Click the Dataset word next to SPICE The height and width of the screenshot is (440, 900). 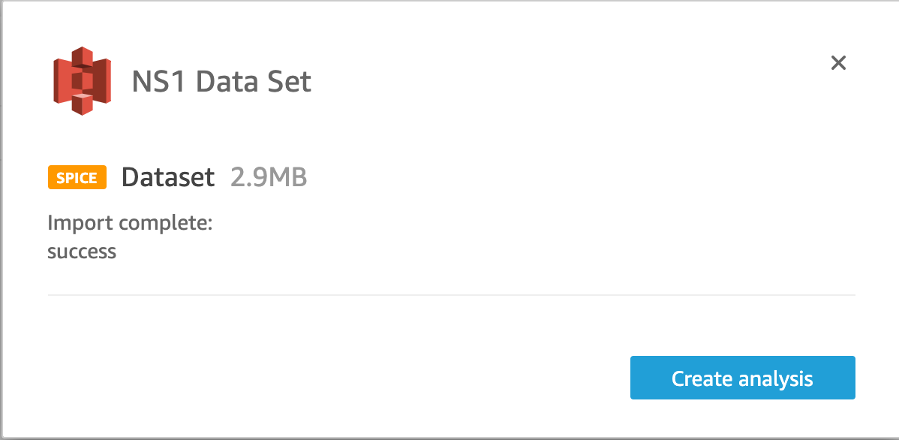click(168, 178)
